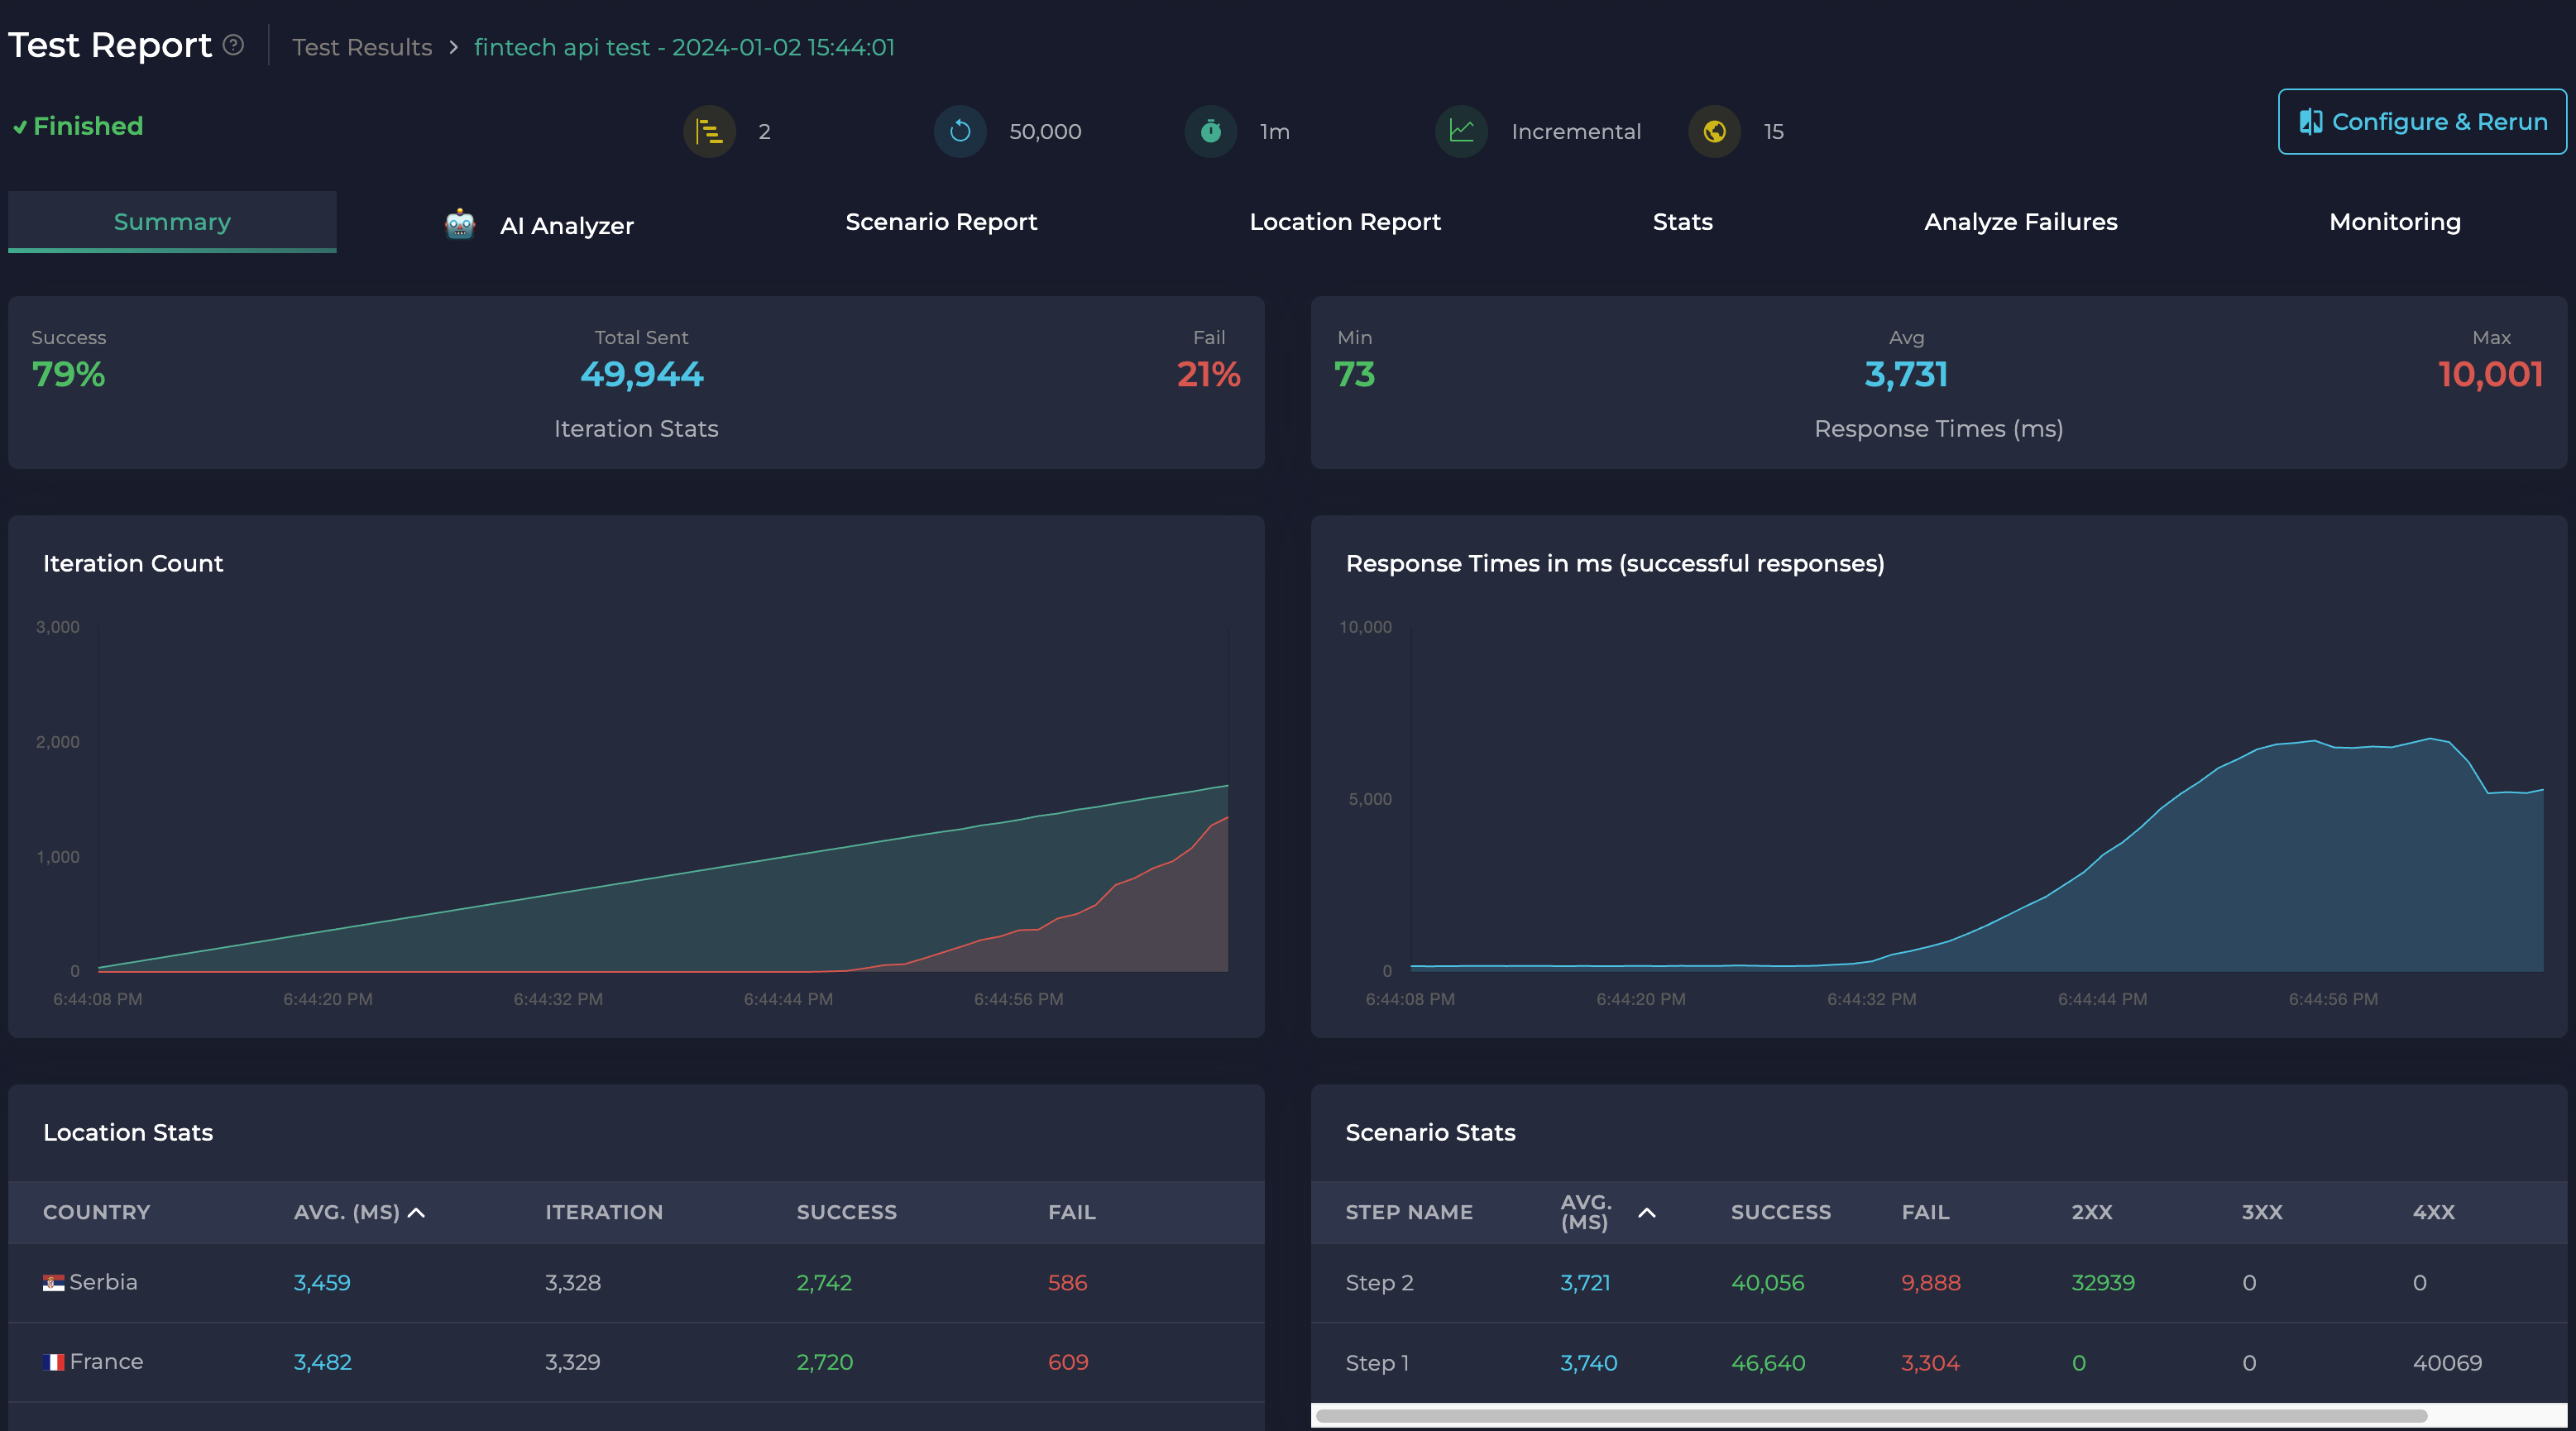Click the yellow globe locations icon
Image resolution: width=2576 pixels, height=1431 pixels.
[x=1714, y=131]
